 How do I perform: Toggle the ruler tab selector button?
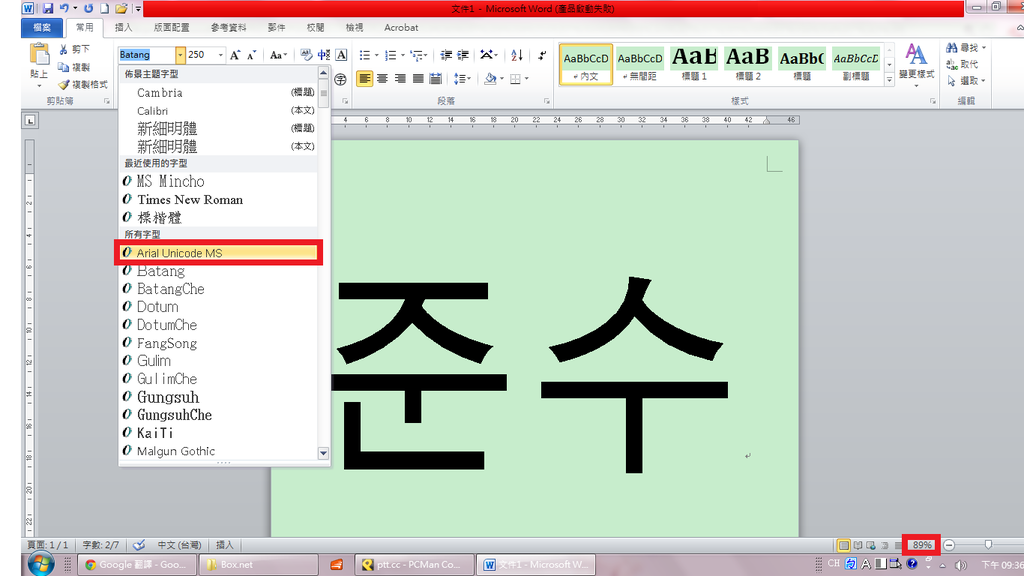[30, 120]
